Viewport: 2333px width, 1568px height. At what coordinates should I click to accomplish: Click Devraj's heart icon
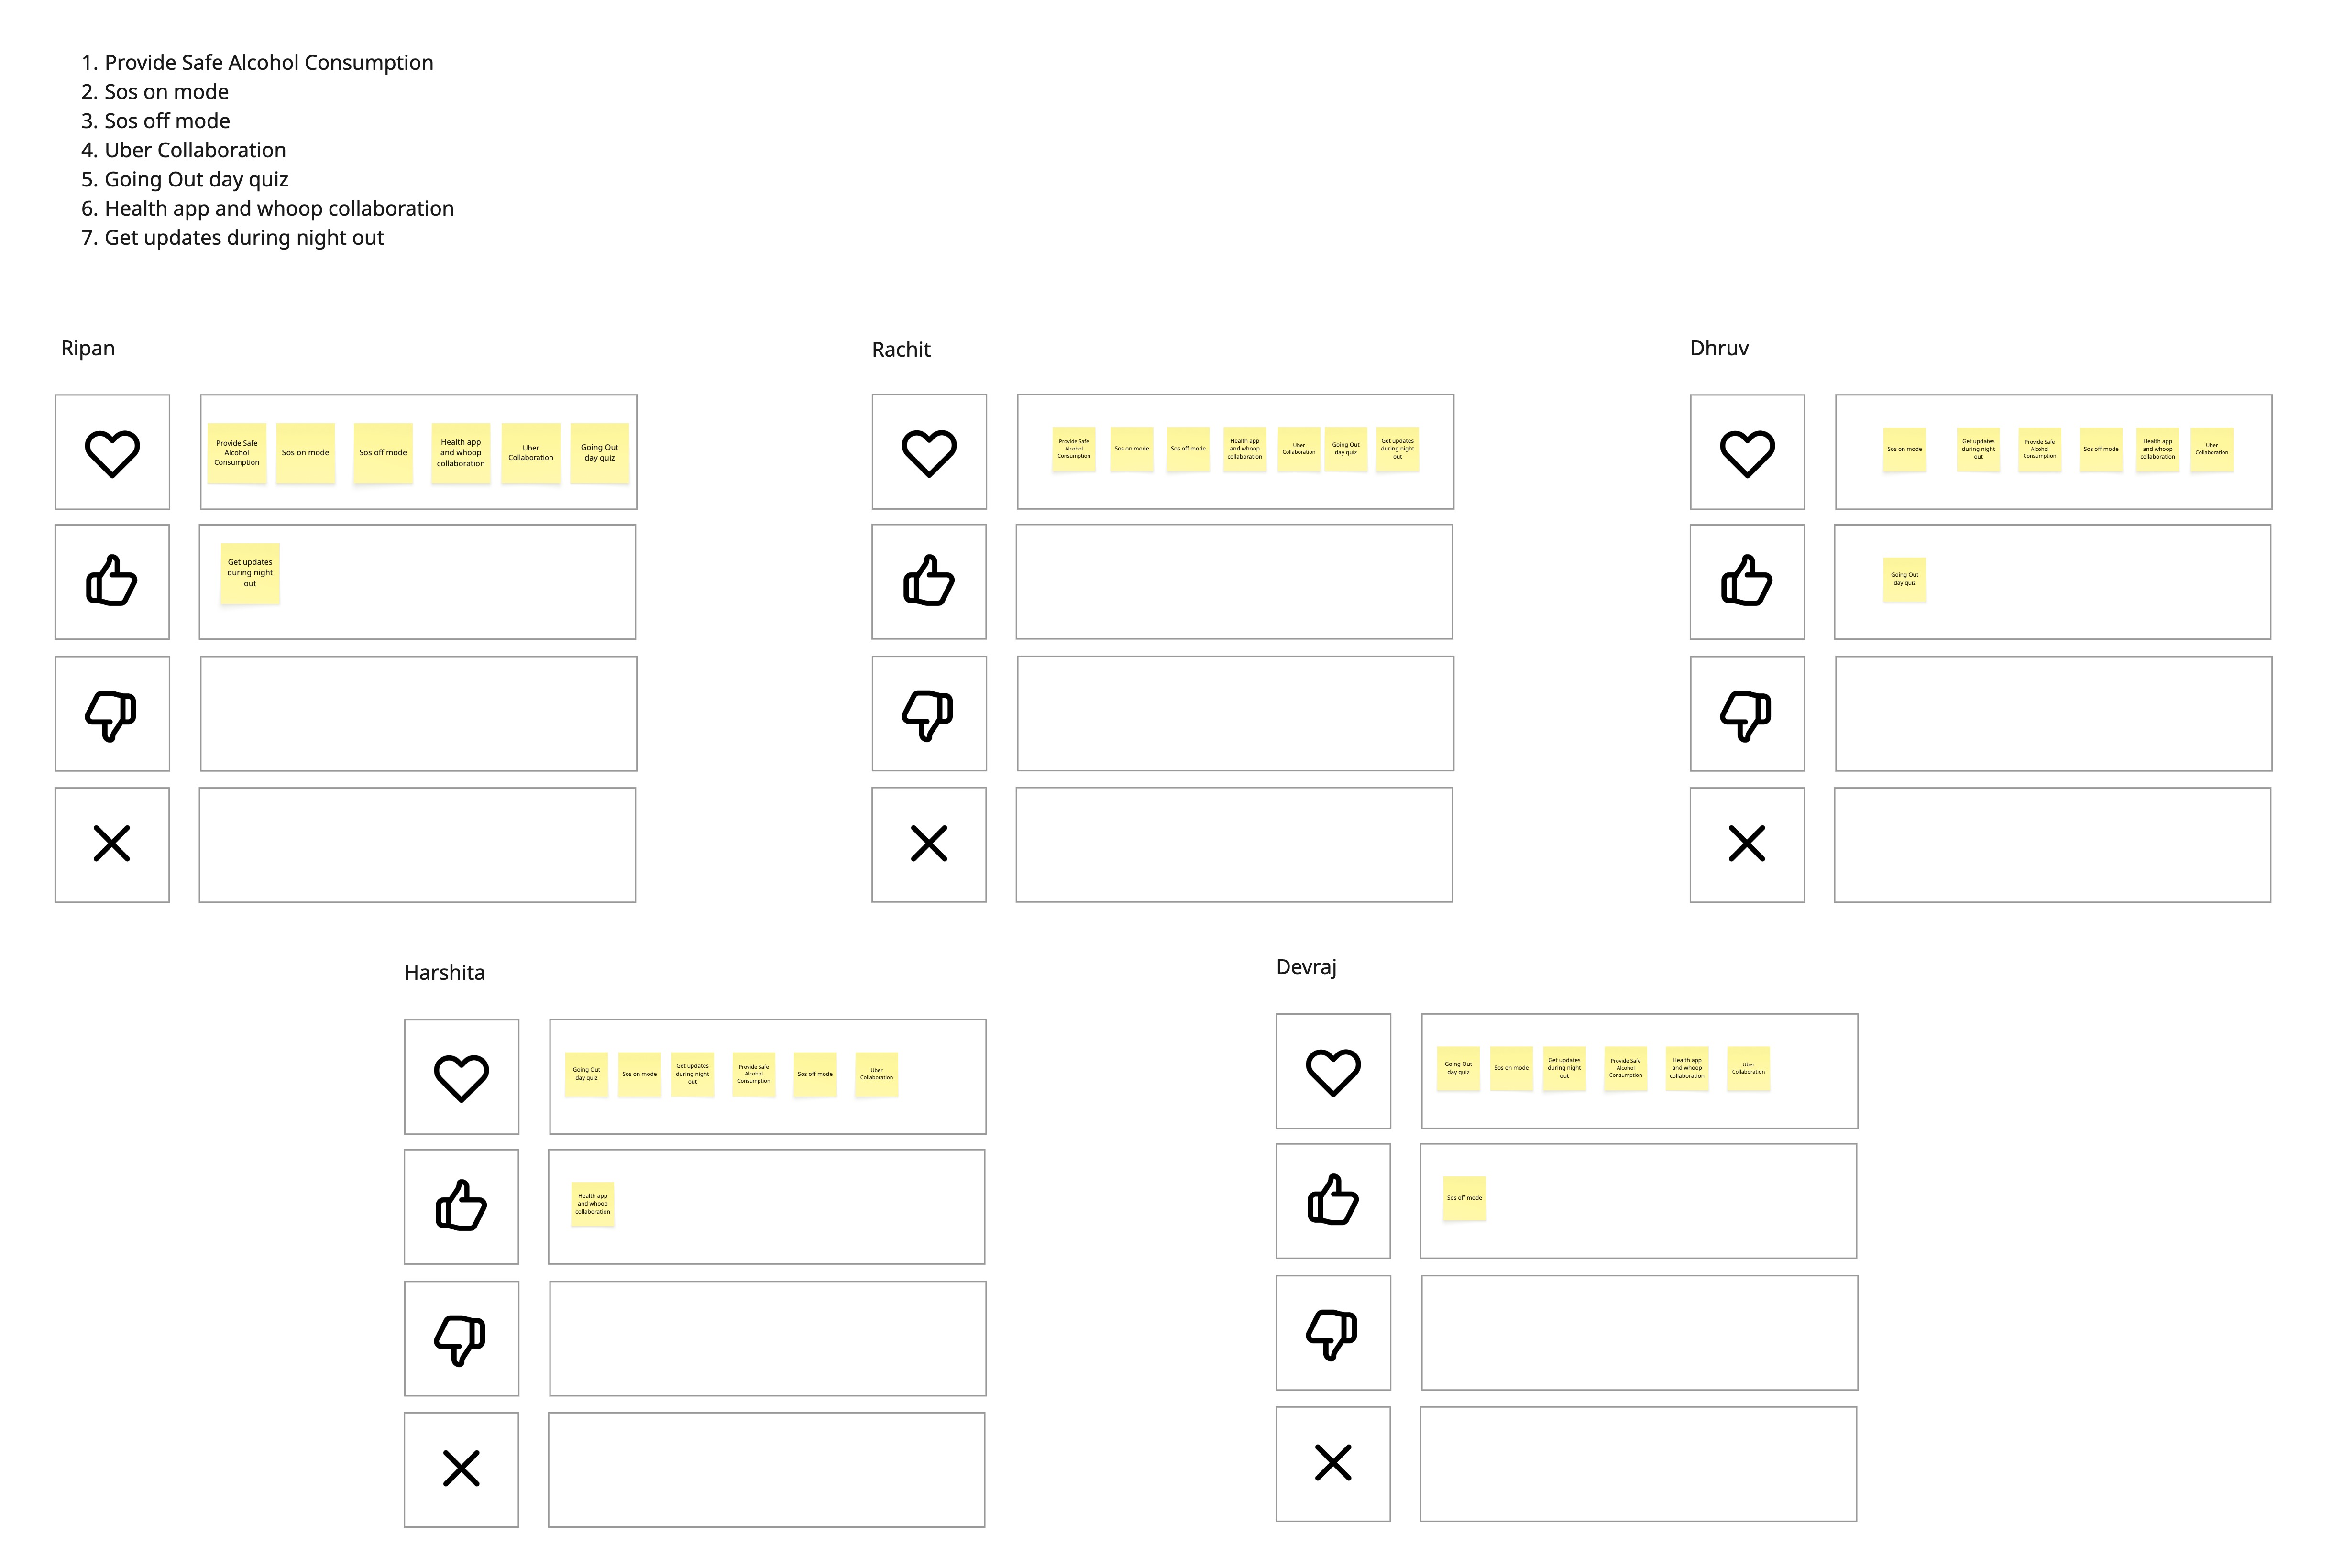pyautogui.click(x=1333, y=1072)
